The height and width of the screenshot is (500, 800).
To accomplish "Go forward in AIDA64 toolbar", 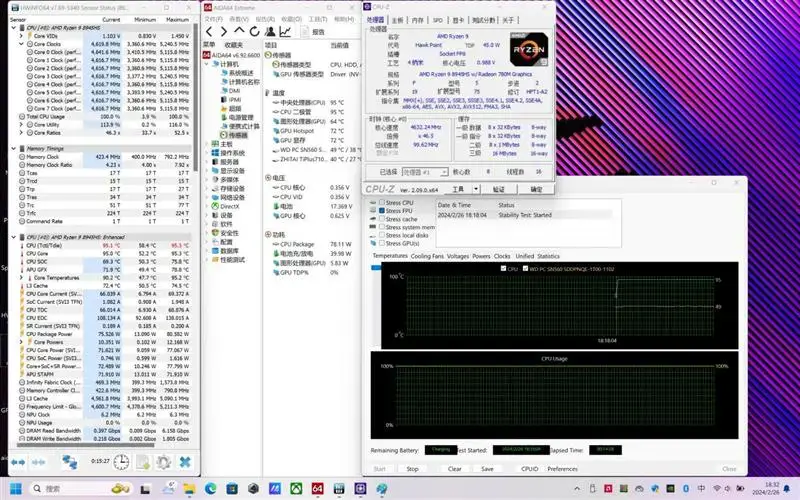I will [x=223, y=32].
